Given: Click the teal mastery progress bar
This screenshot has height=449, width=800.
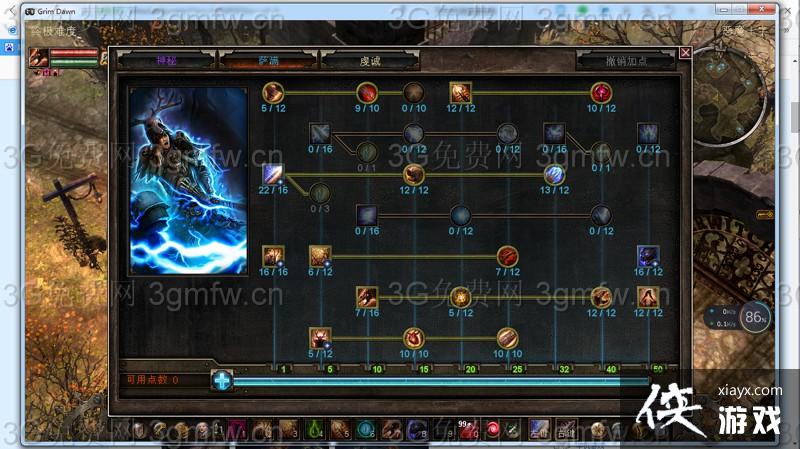Looking at the screenshot, I should (441, 381).
